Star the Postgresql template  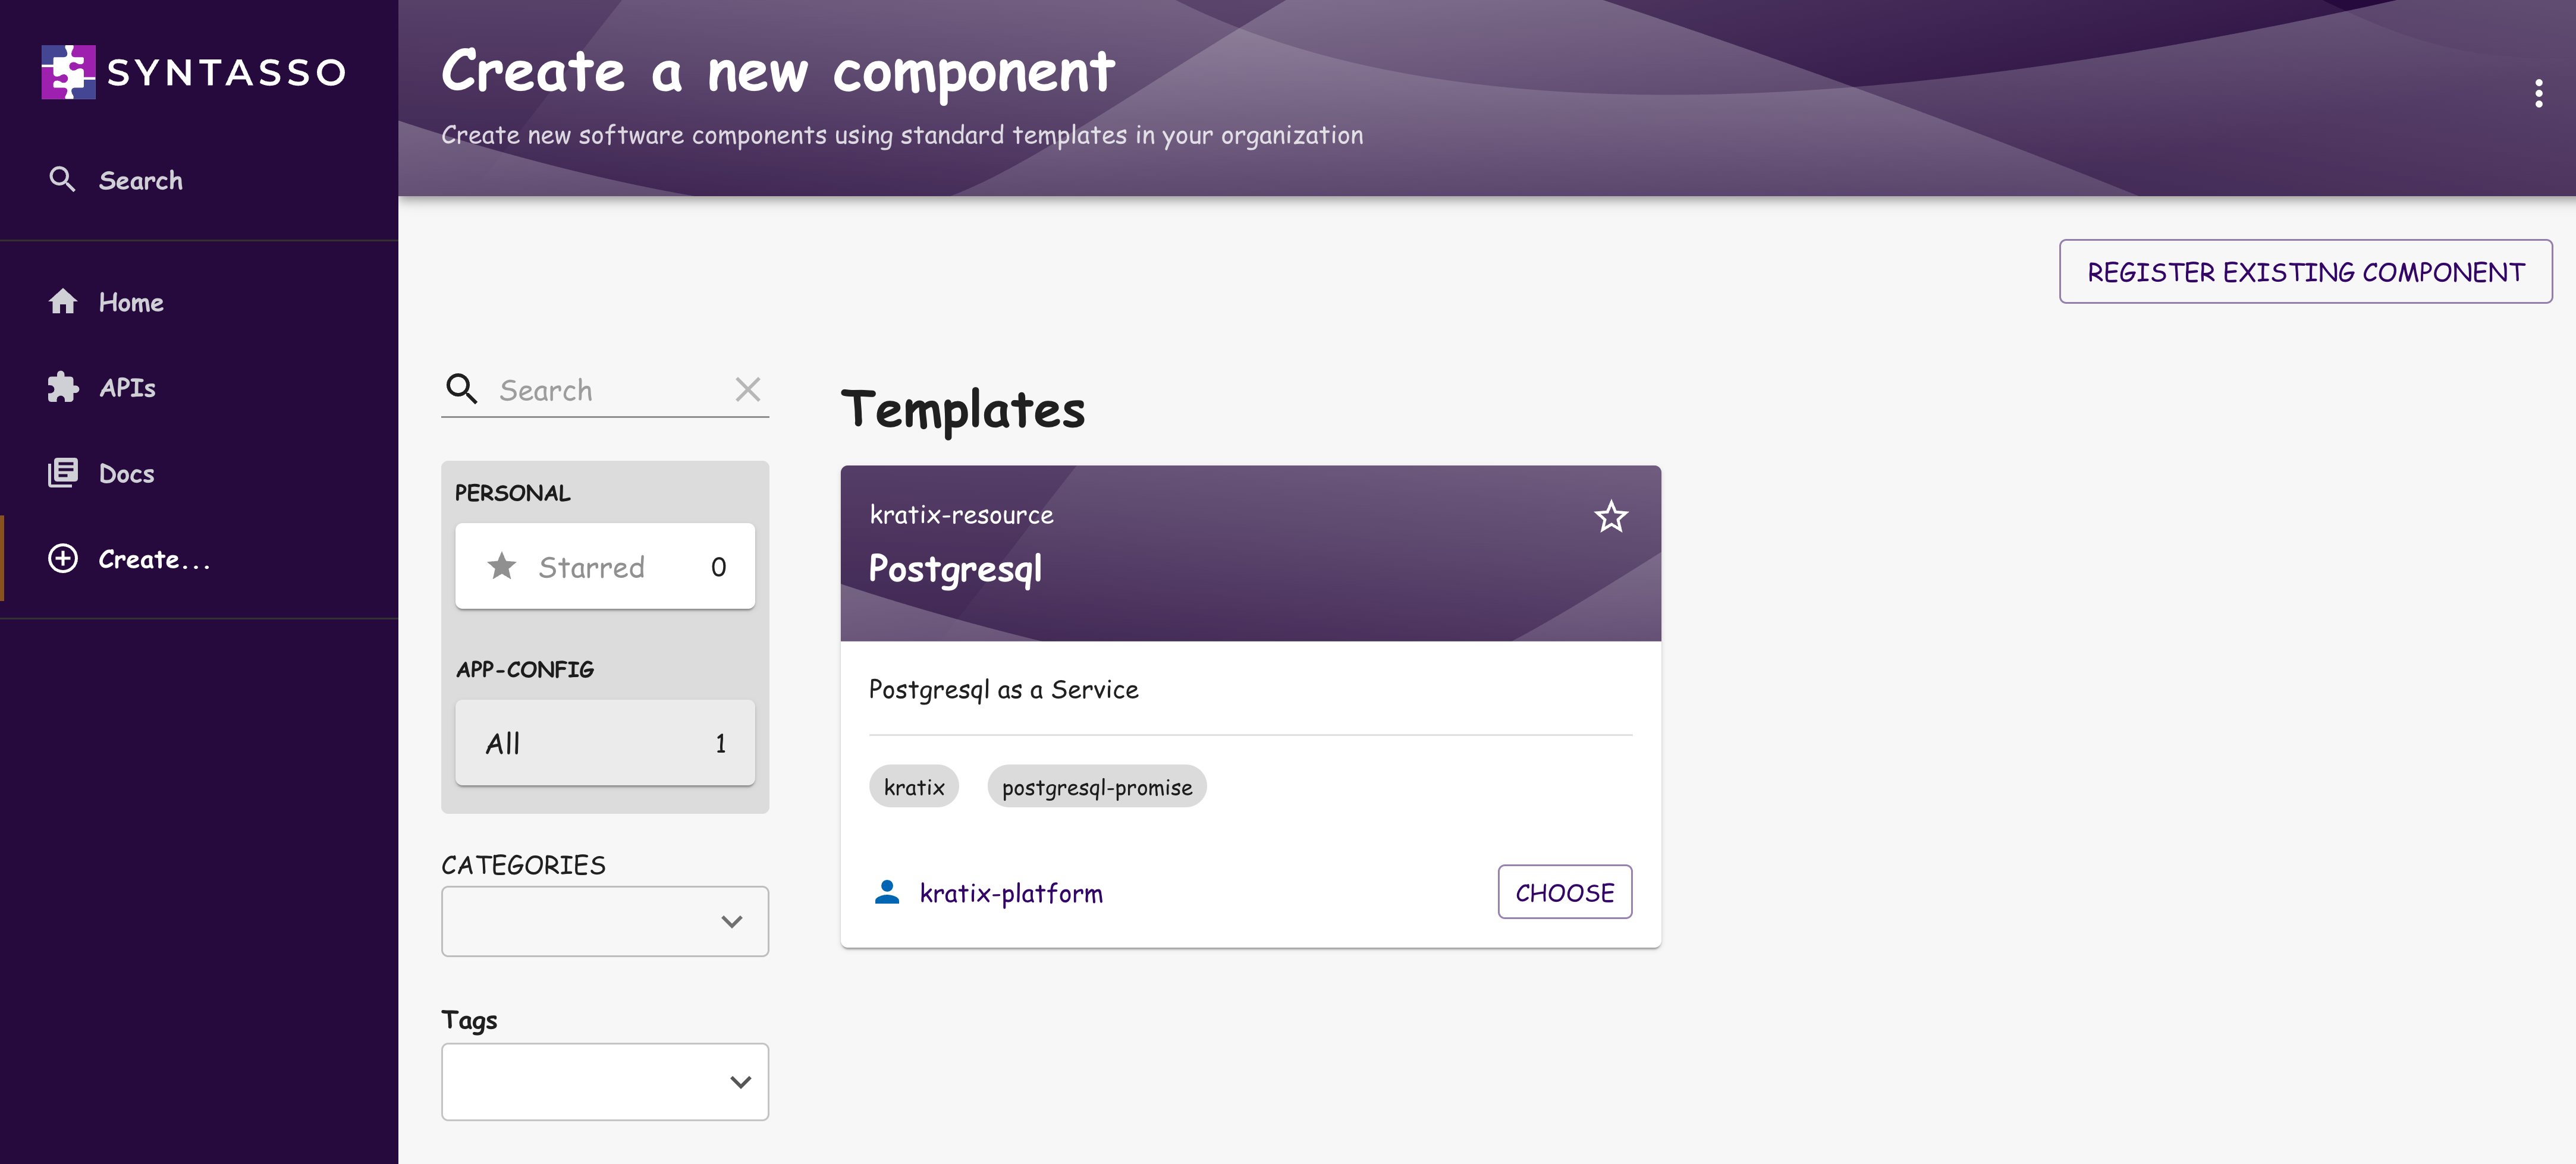click(1611, 517)
